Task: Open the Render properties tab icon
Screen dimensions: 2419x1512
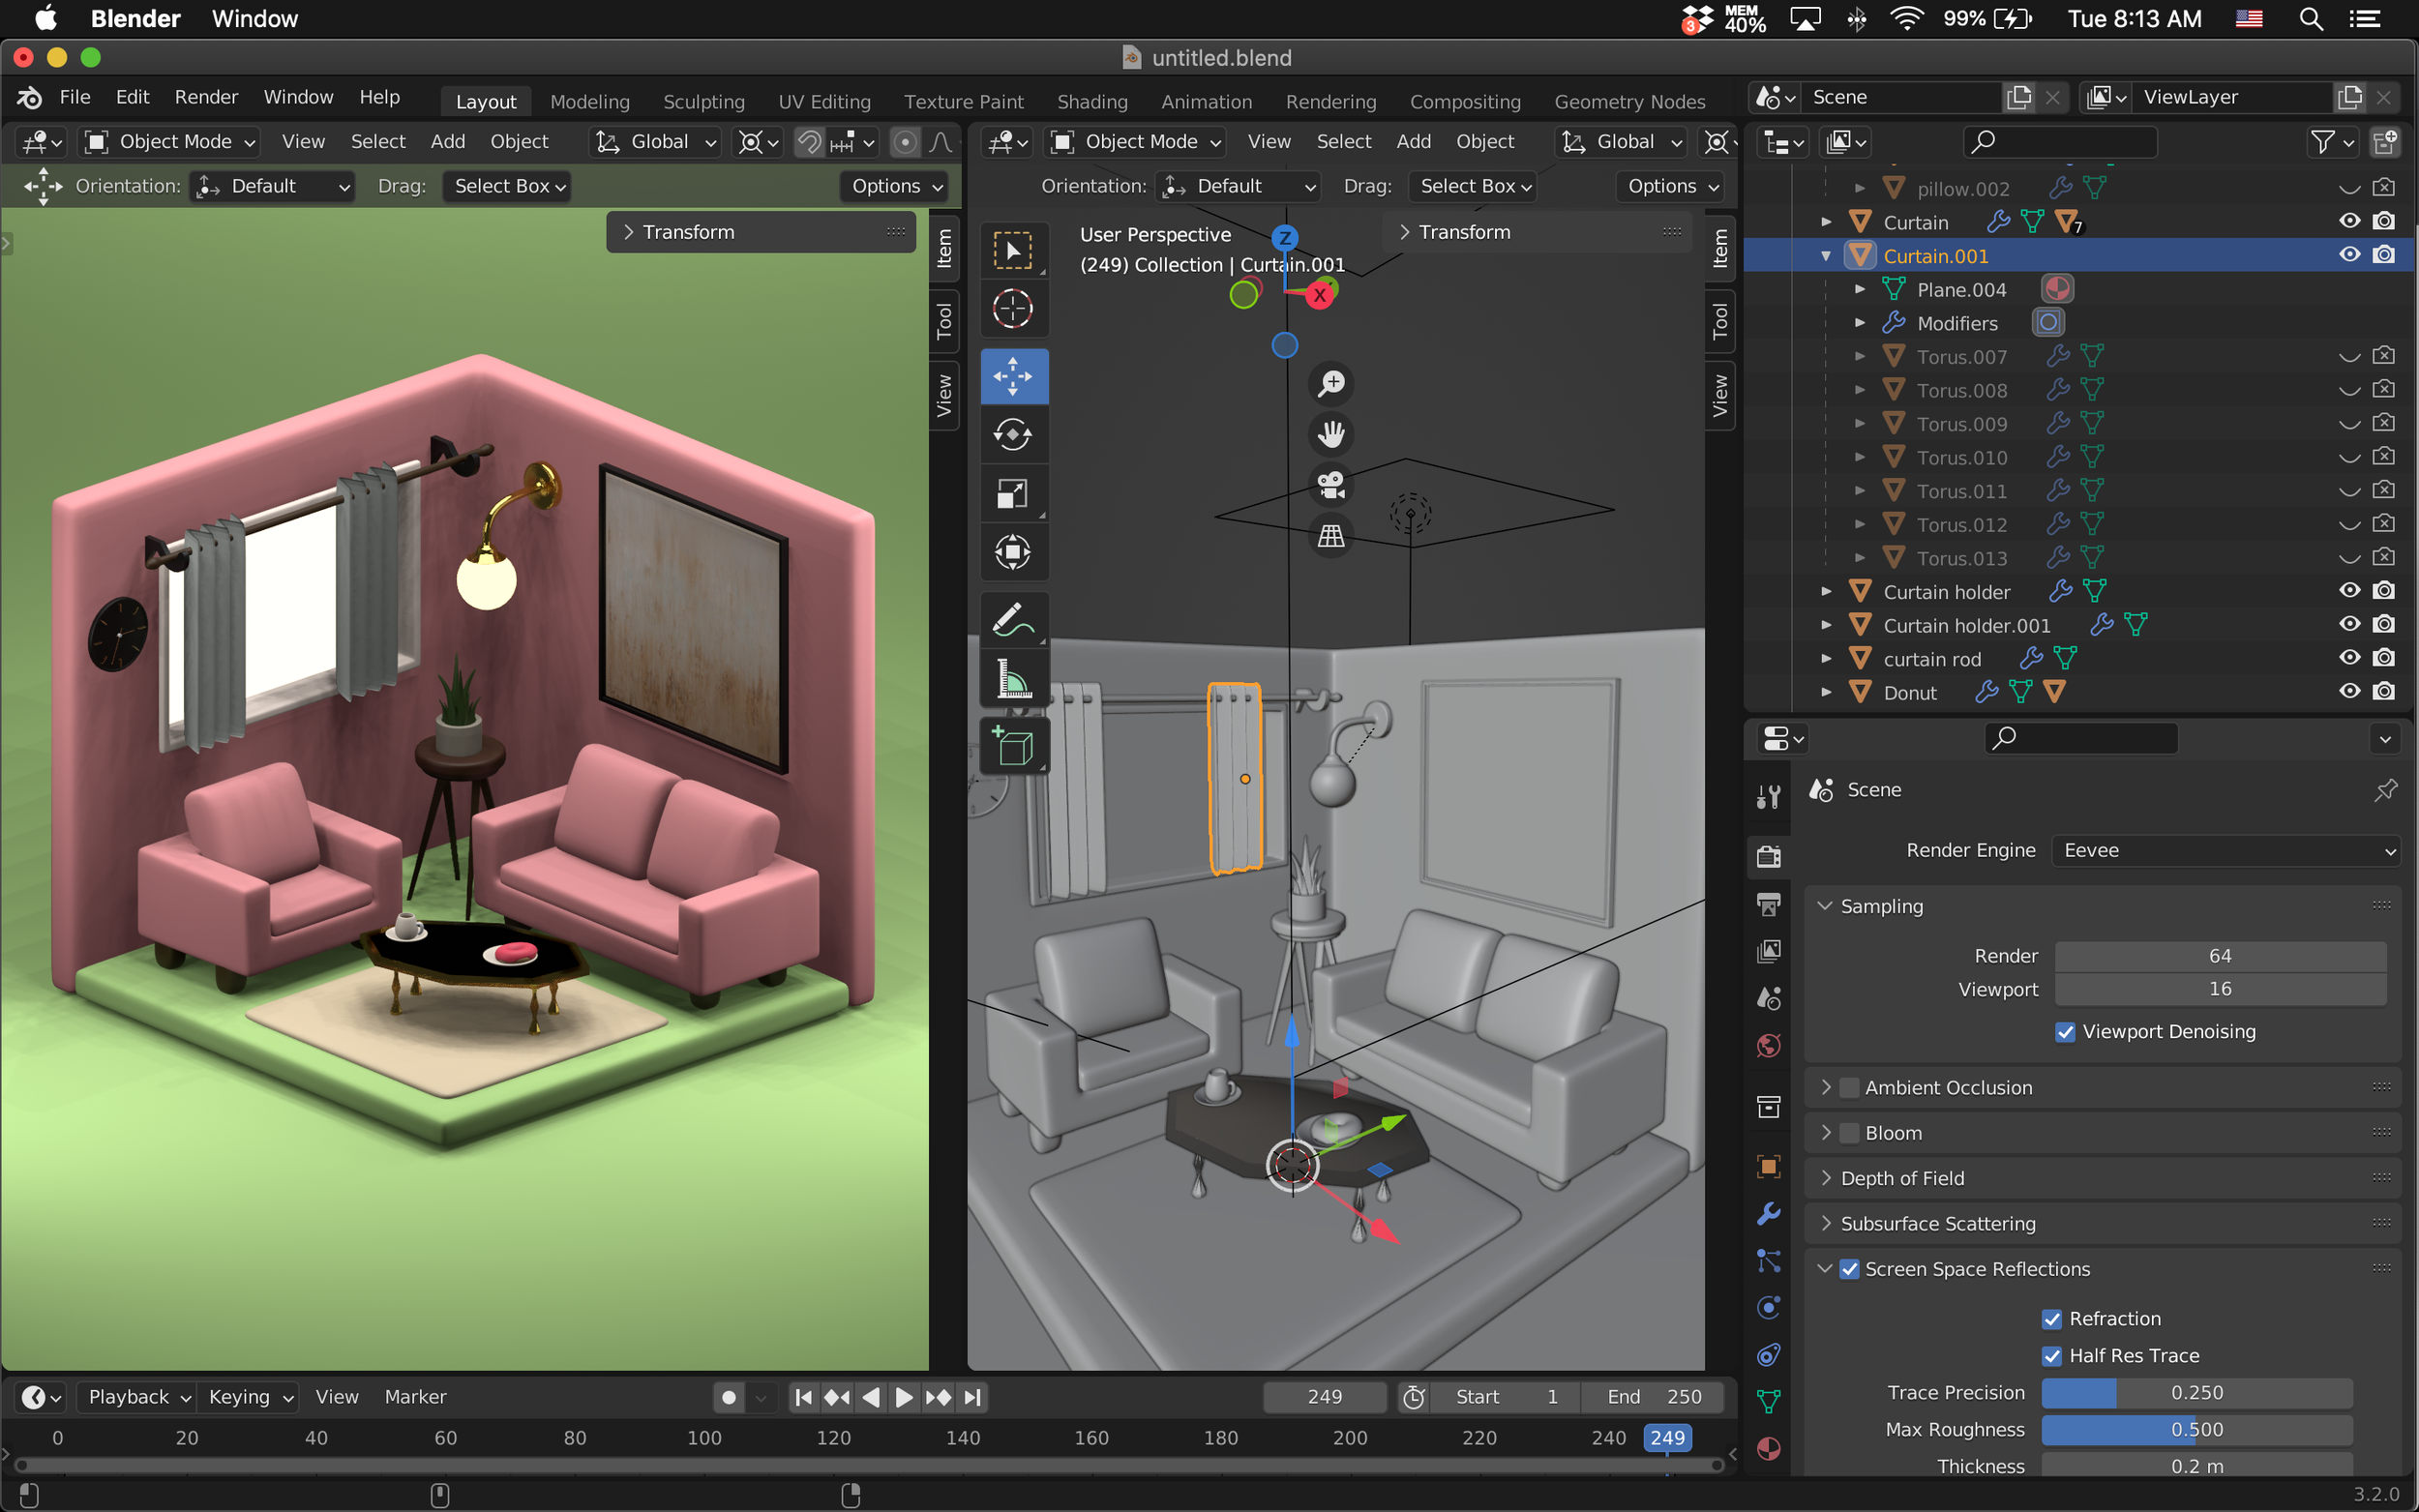Action: 1768,856
